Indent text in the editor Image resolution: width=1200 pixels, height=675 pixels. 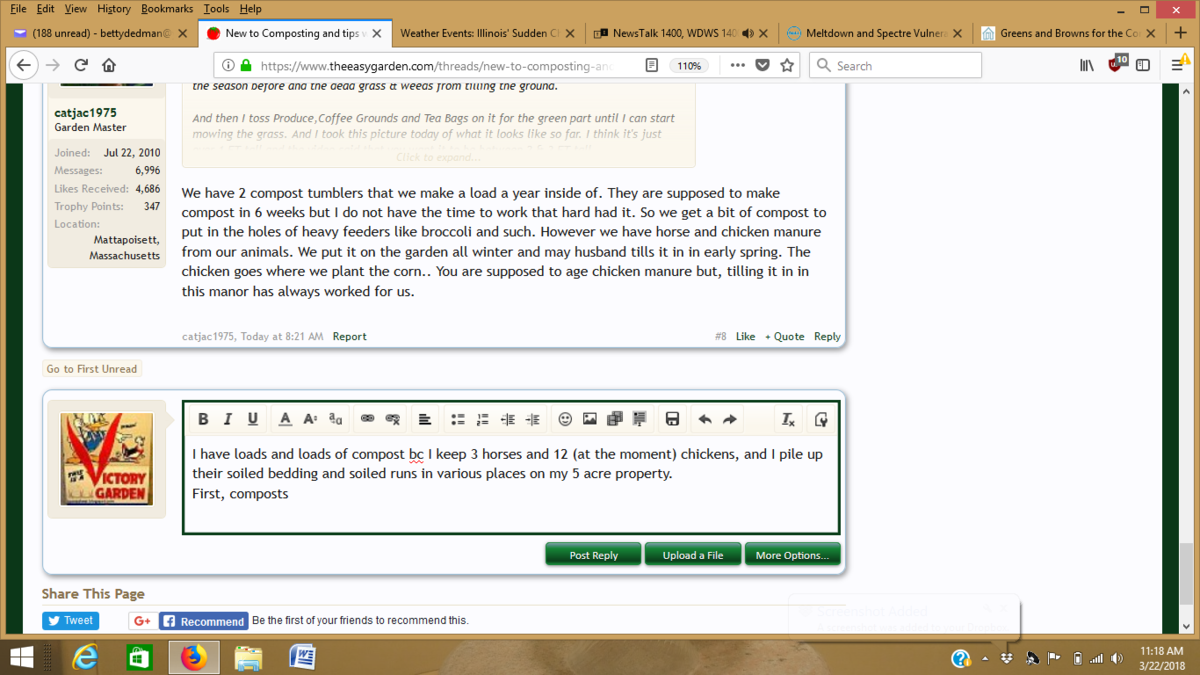tap(532, 419)
